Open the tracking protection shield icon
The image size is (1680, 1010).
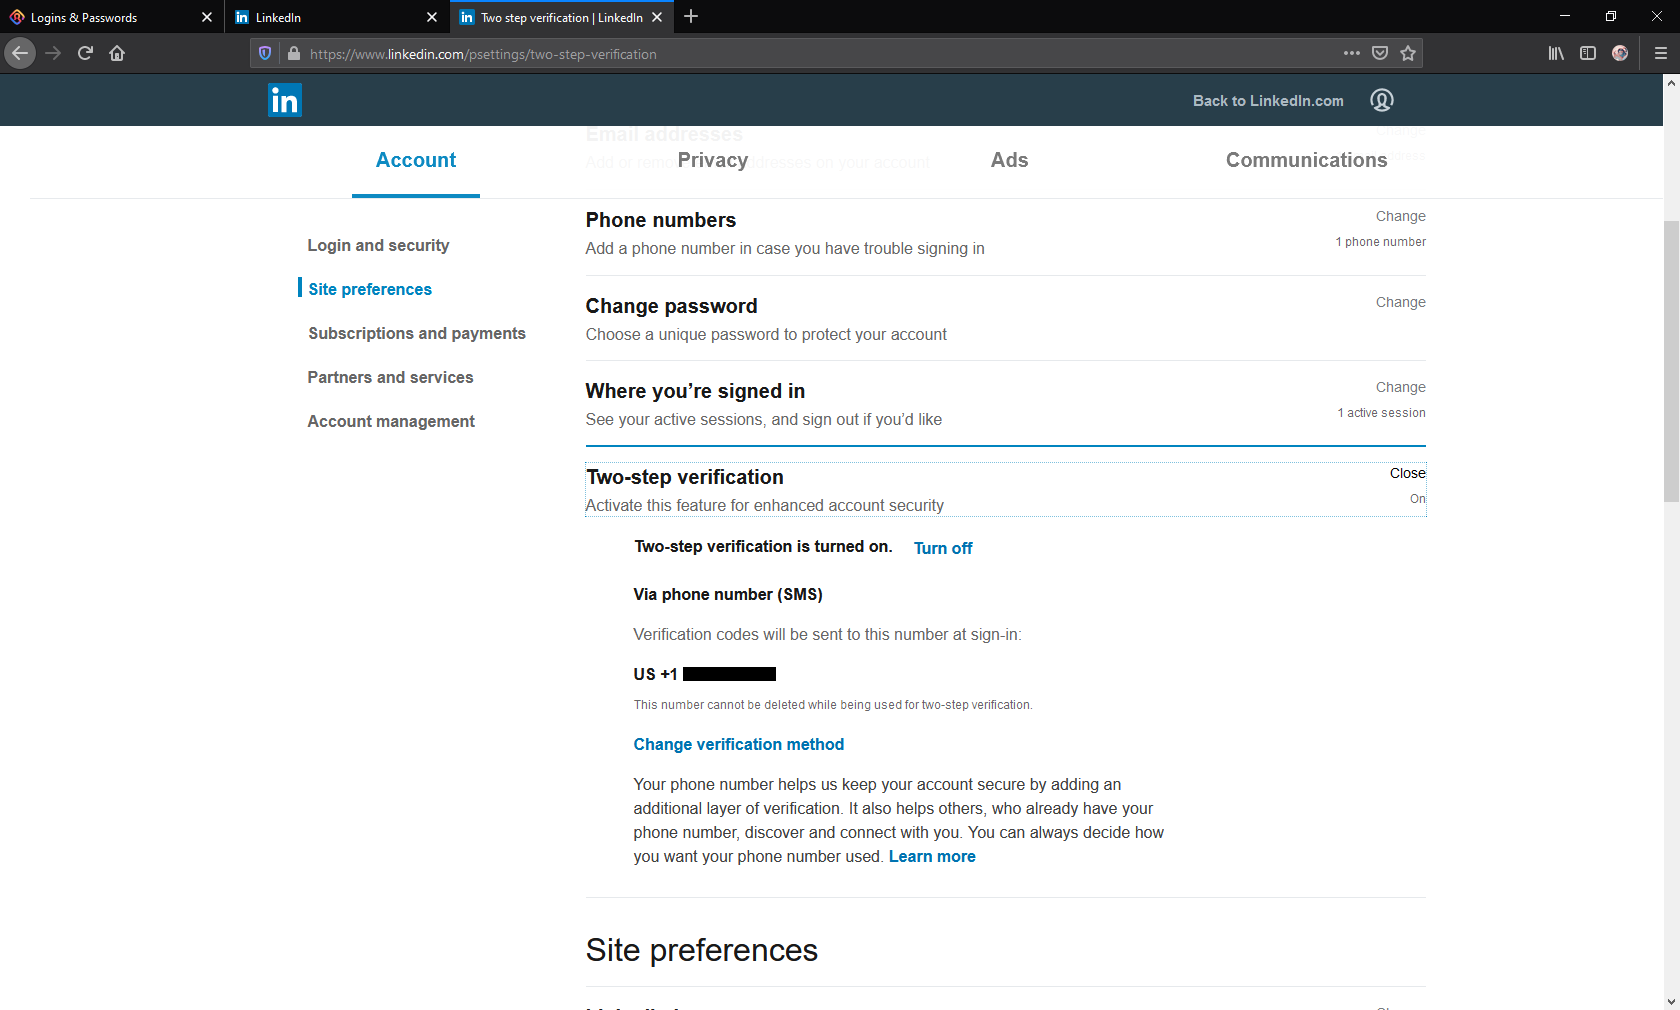pos(265,53)
